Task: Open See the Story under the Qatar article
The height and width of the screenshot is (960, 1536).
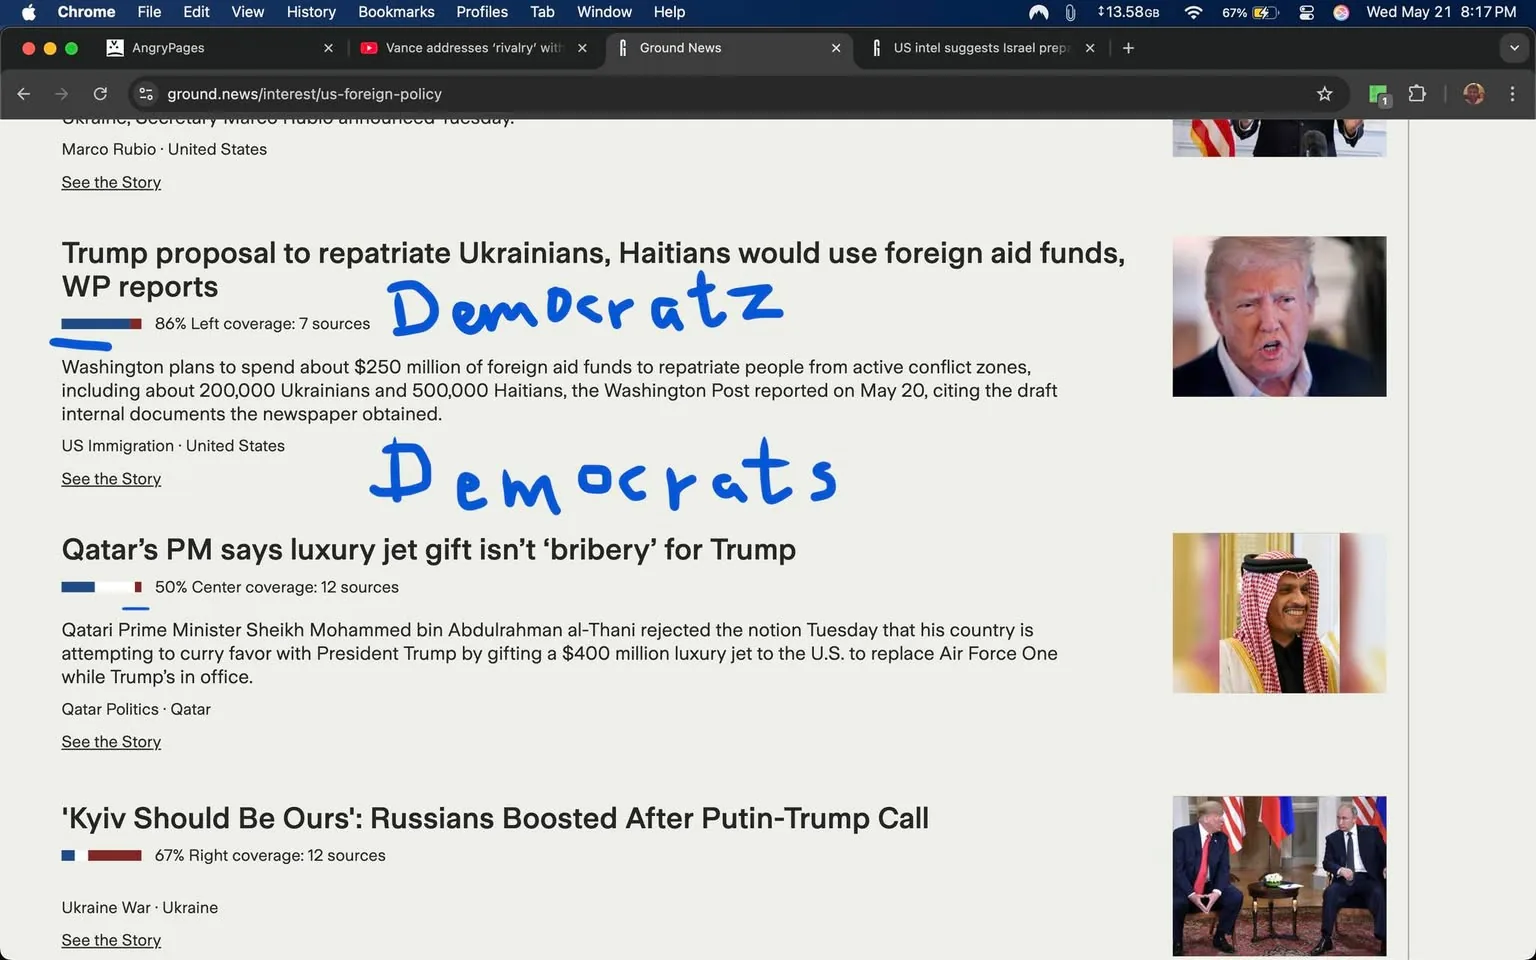Action: point(111,741)
